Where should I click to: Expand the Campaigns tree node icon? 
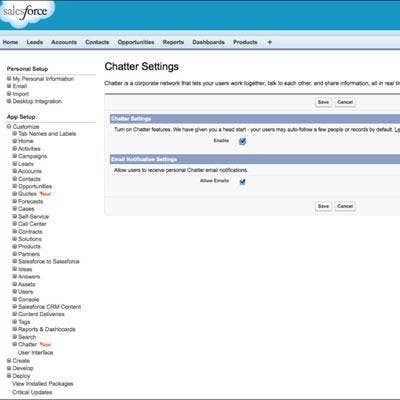click(15, 156)
